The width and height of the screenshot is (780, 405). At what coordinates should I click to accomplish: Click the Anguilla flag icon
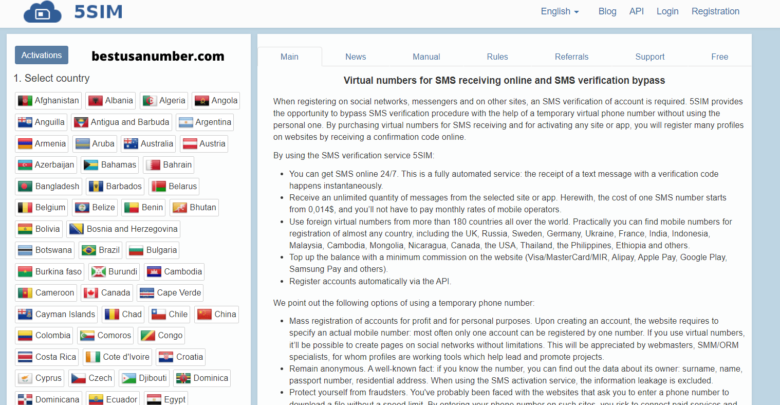(25, 122)
